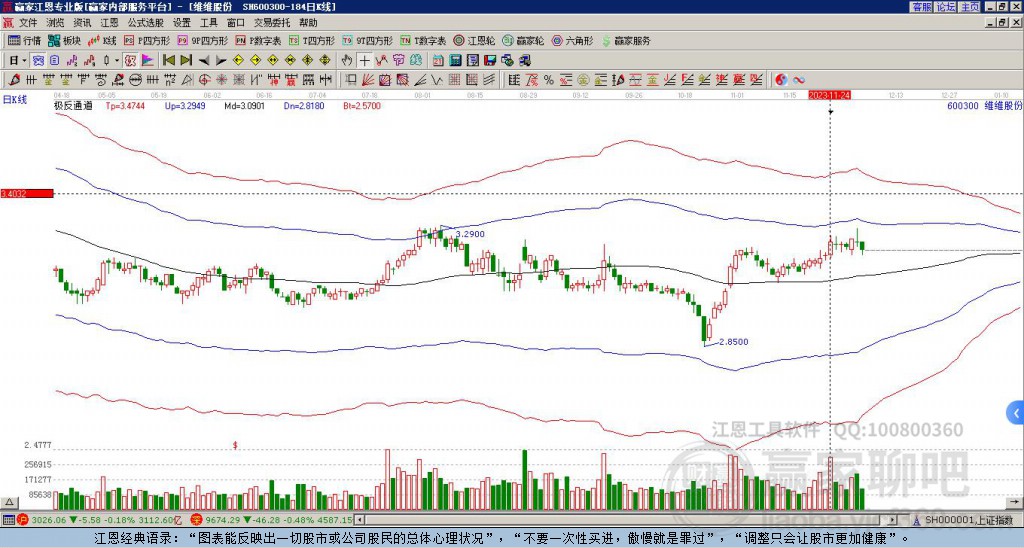Viewport: 1024px width, 548px height.
Task: Open the 板块 sector view
Action: pyautogui.click(x=64, y=40)
